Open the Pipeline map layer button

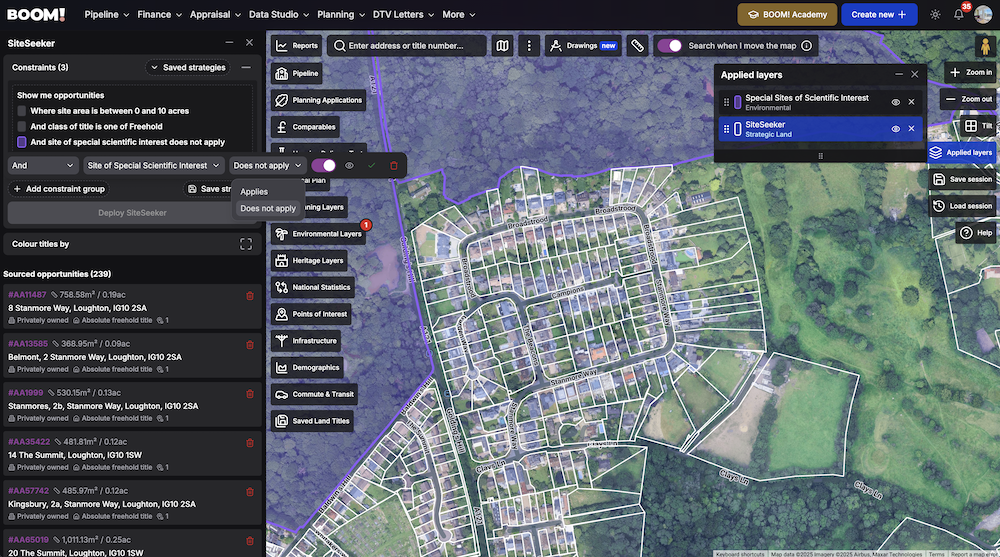[297, 73]
